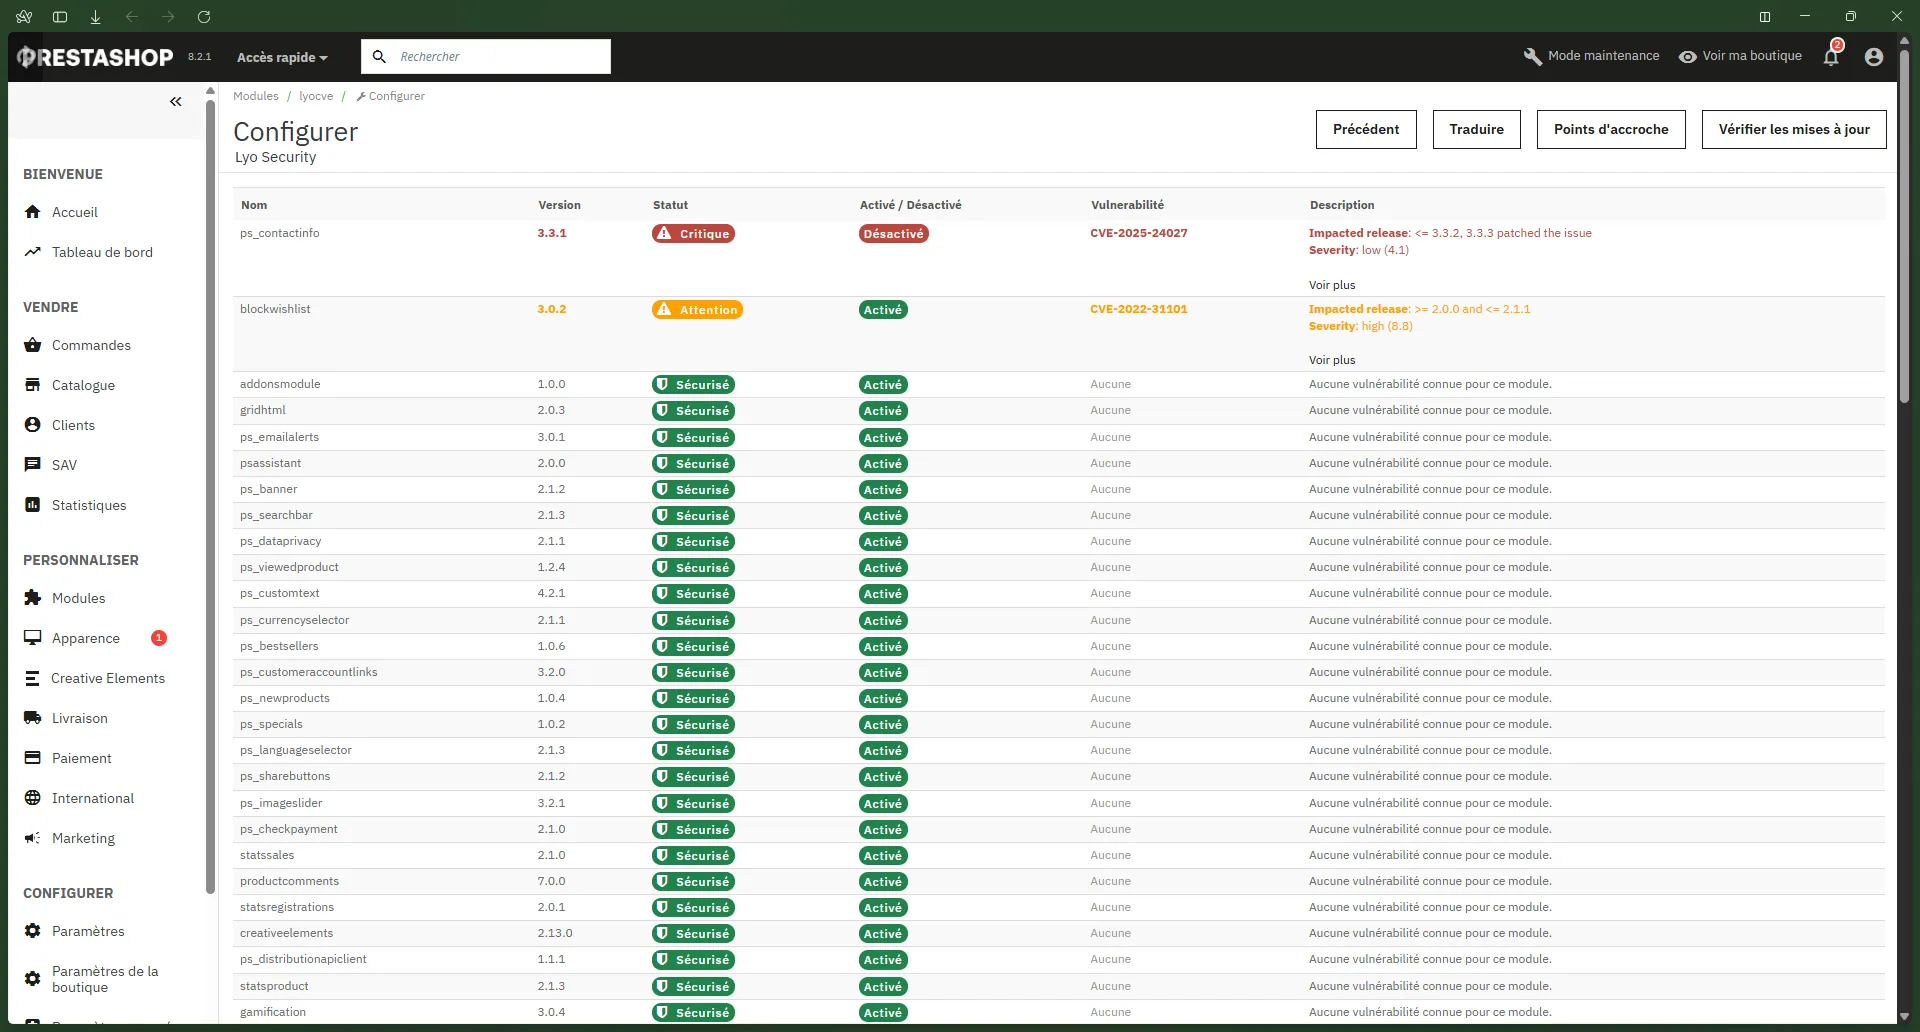Viewport: 1920px width, 1032px height.
Task: Click the Modules puzzle icon
Action: click(x=33, y=598)
